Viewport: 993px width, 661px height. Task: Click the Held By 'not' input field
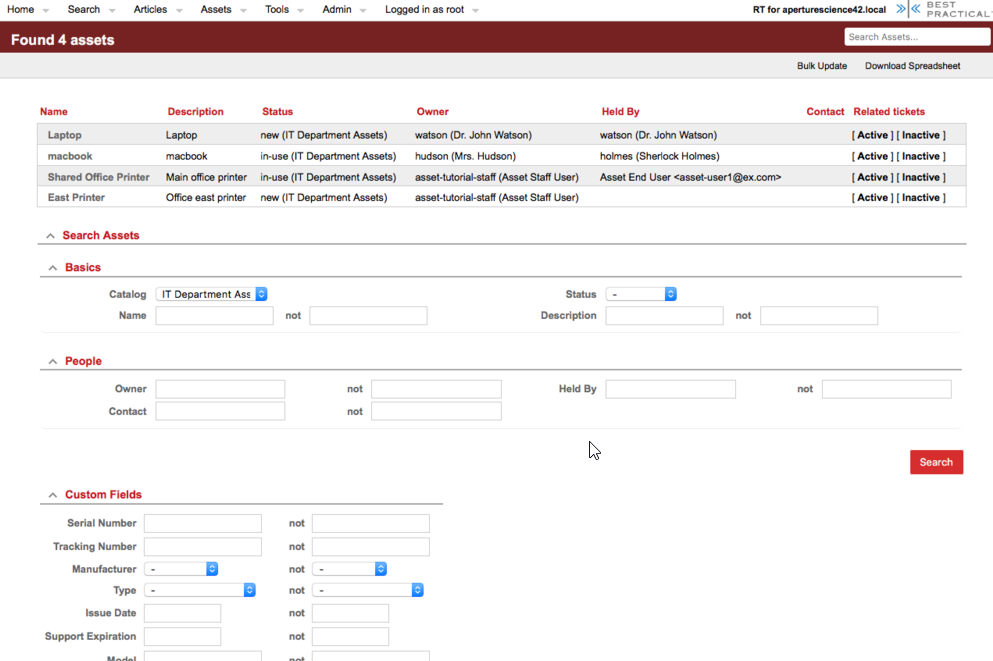click(x=887, y=389)
